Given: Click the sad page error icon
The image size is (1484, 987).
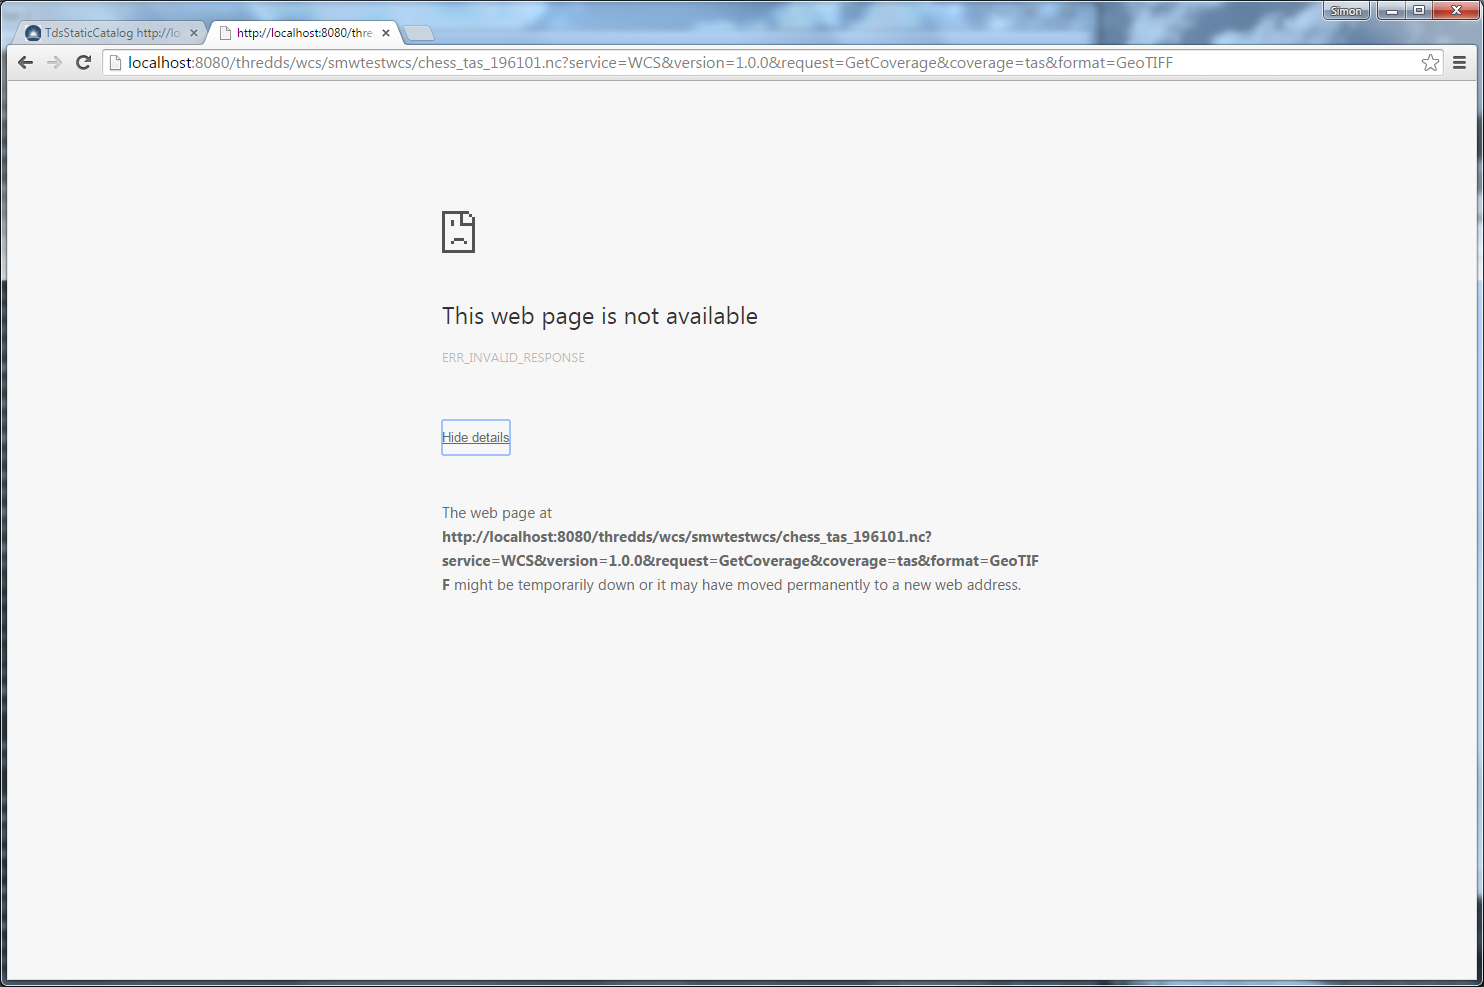Looking at the screenshot, I should click(458, 232).
